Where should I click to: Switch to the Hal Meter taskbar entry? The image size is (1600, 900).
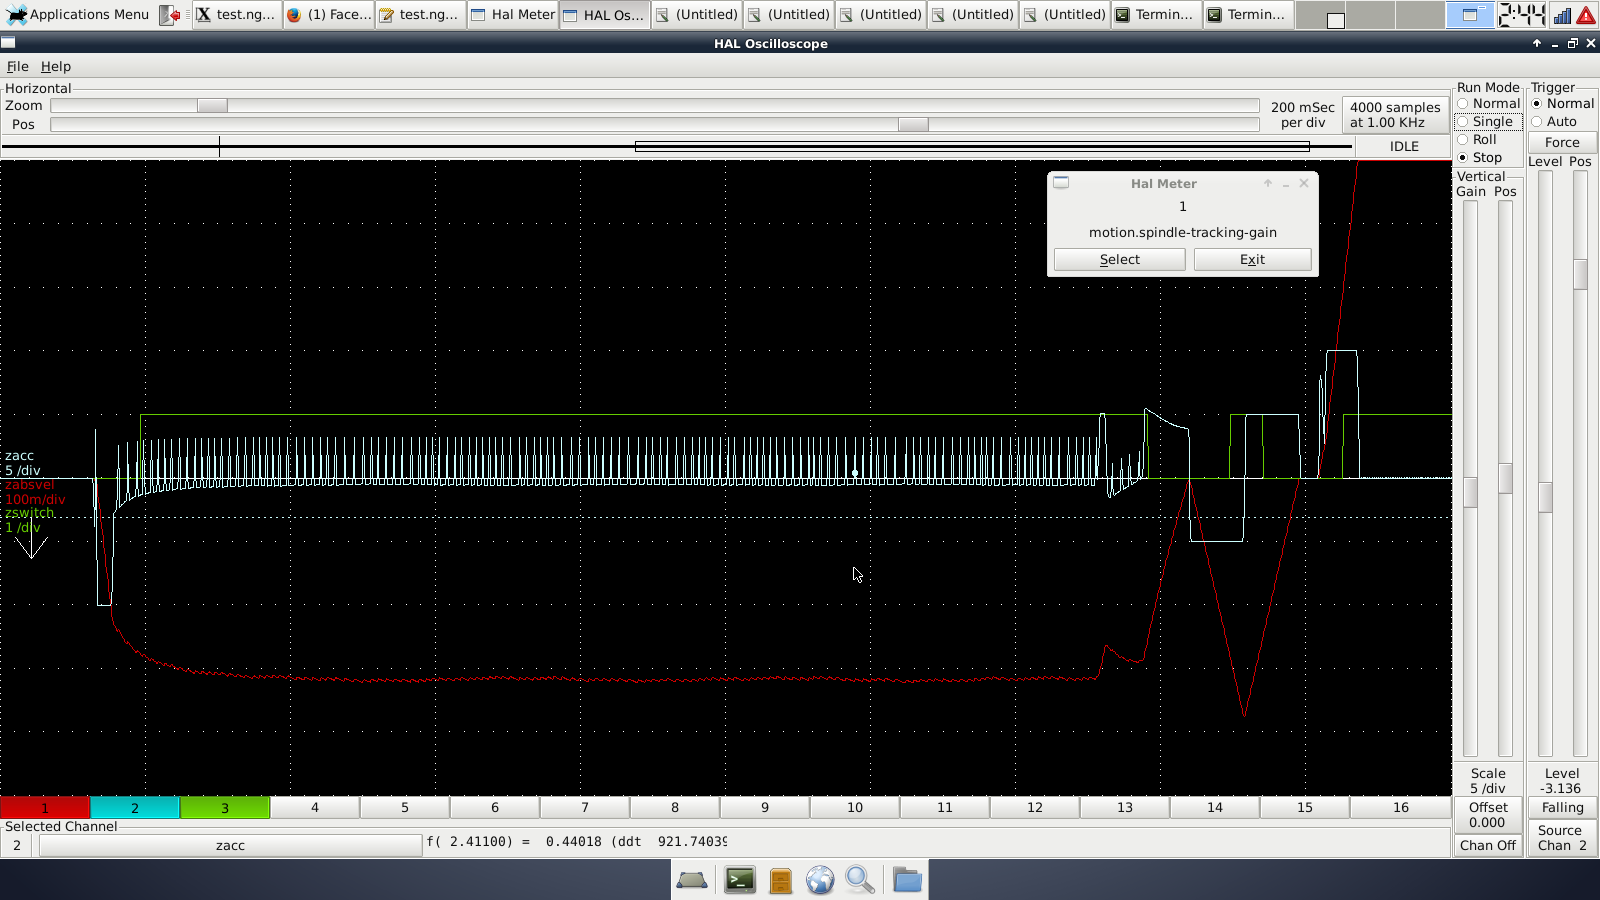click(513, 14)
